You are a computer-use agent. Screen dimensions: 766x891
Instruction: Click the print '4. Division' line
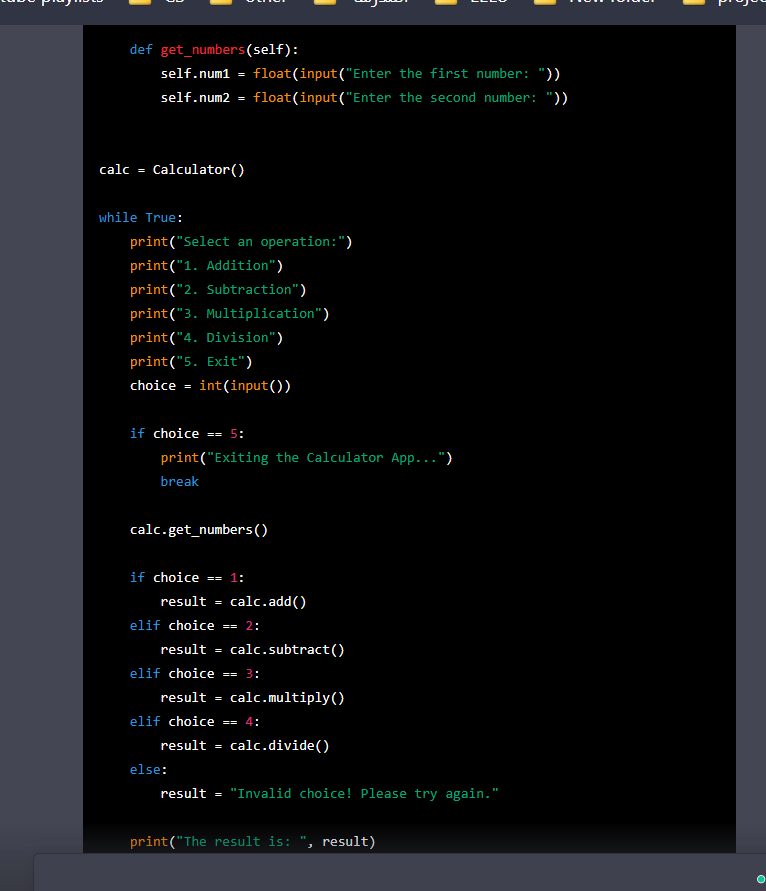click(x=206, y=338)
